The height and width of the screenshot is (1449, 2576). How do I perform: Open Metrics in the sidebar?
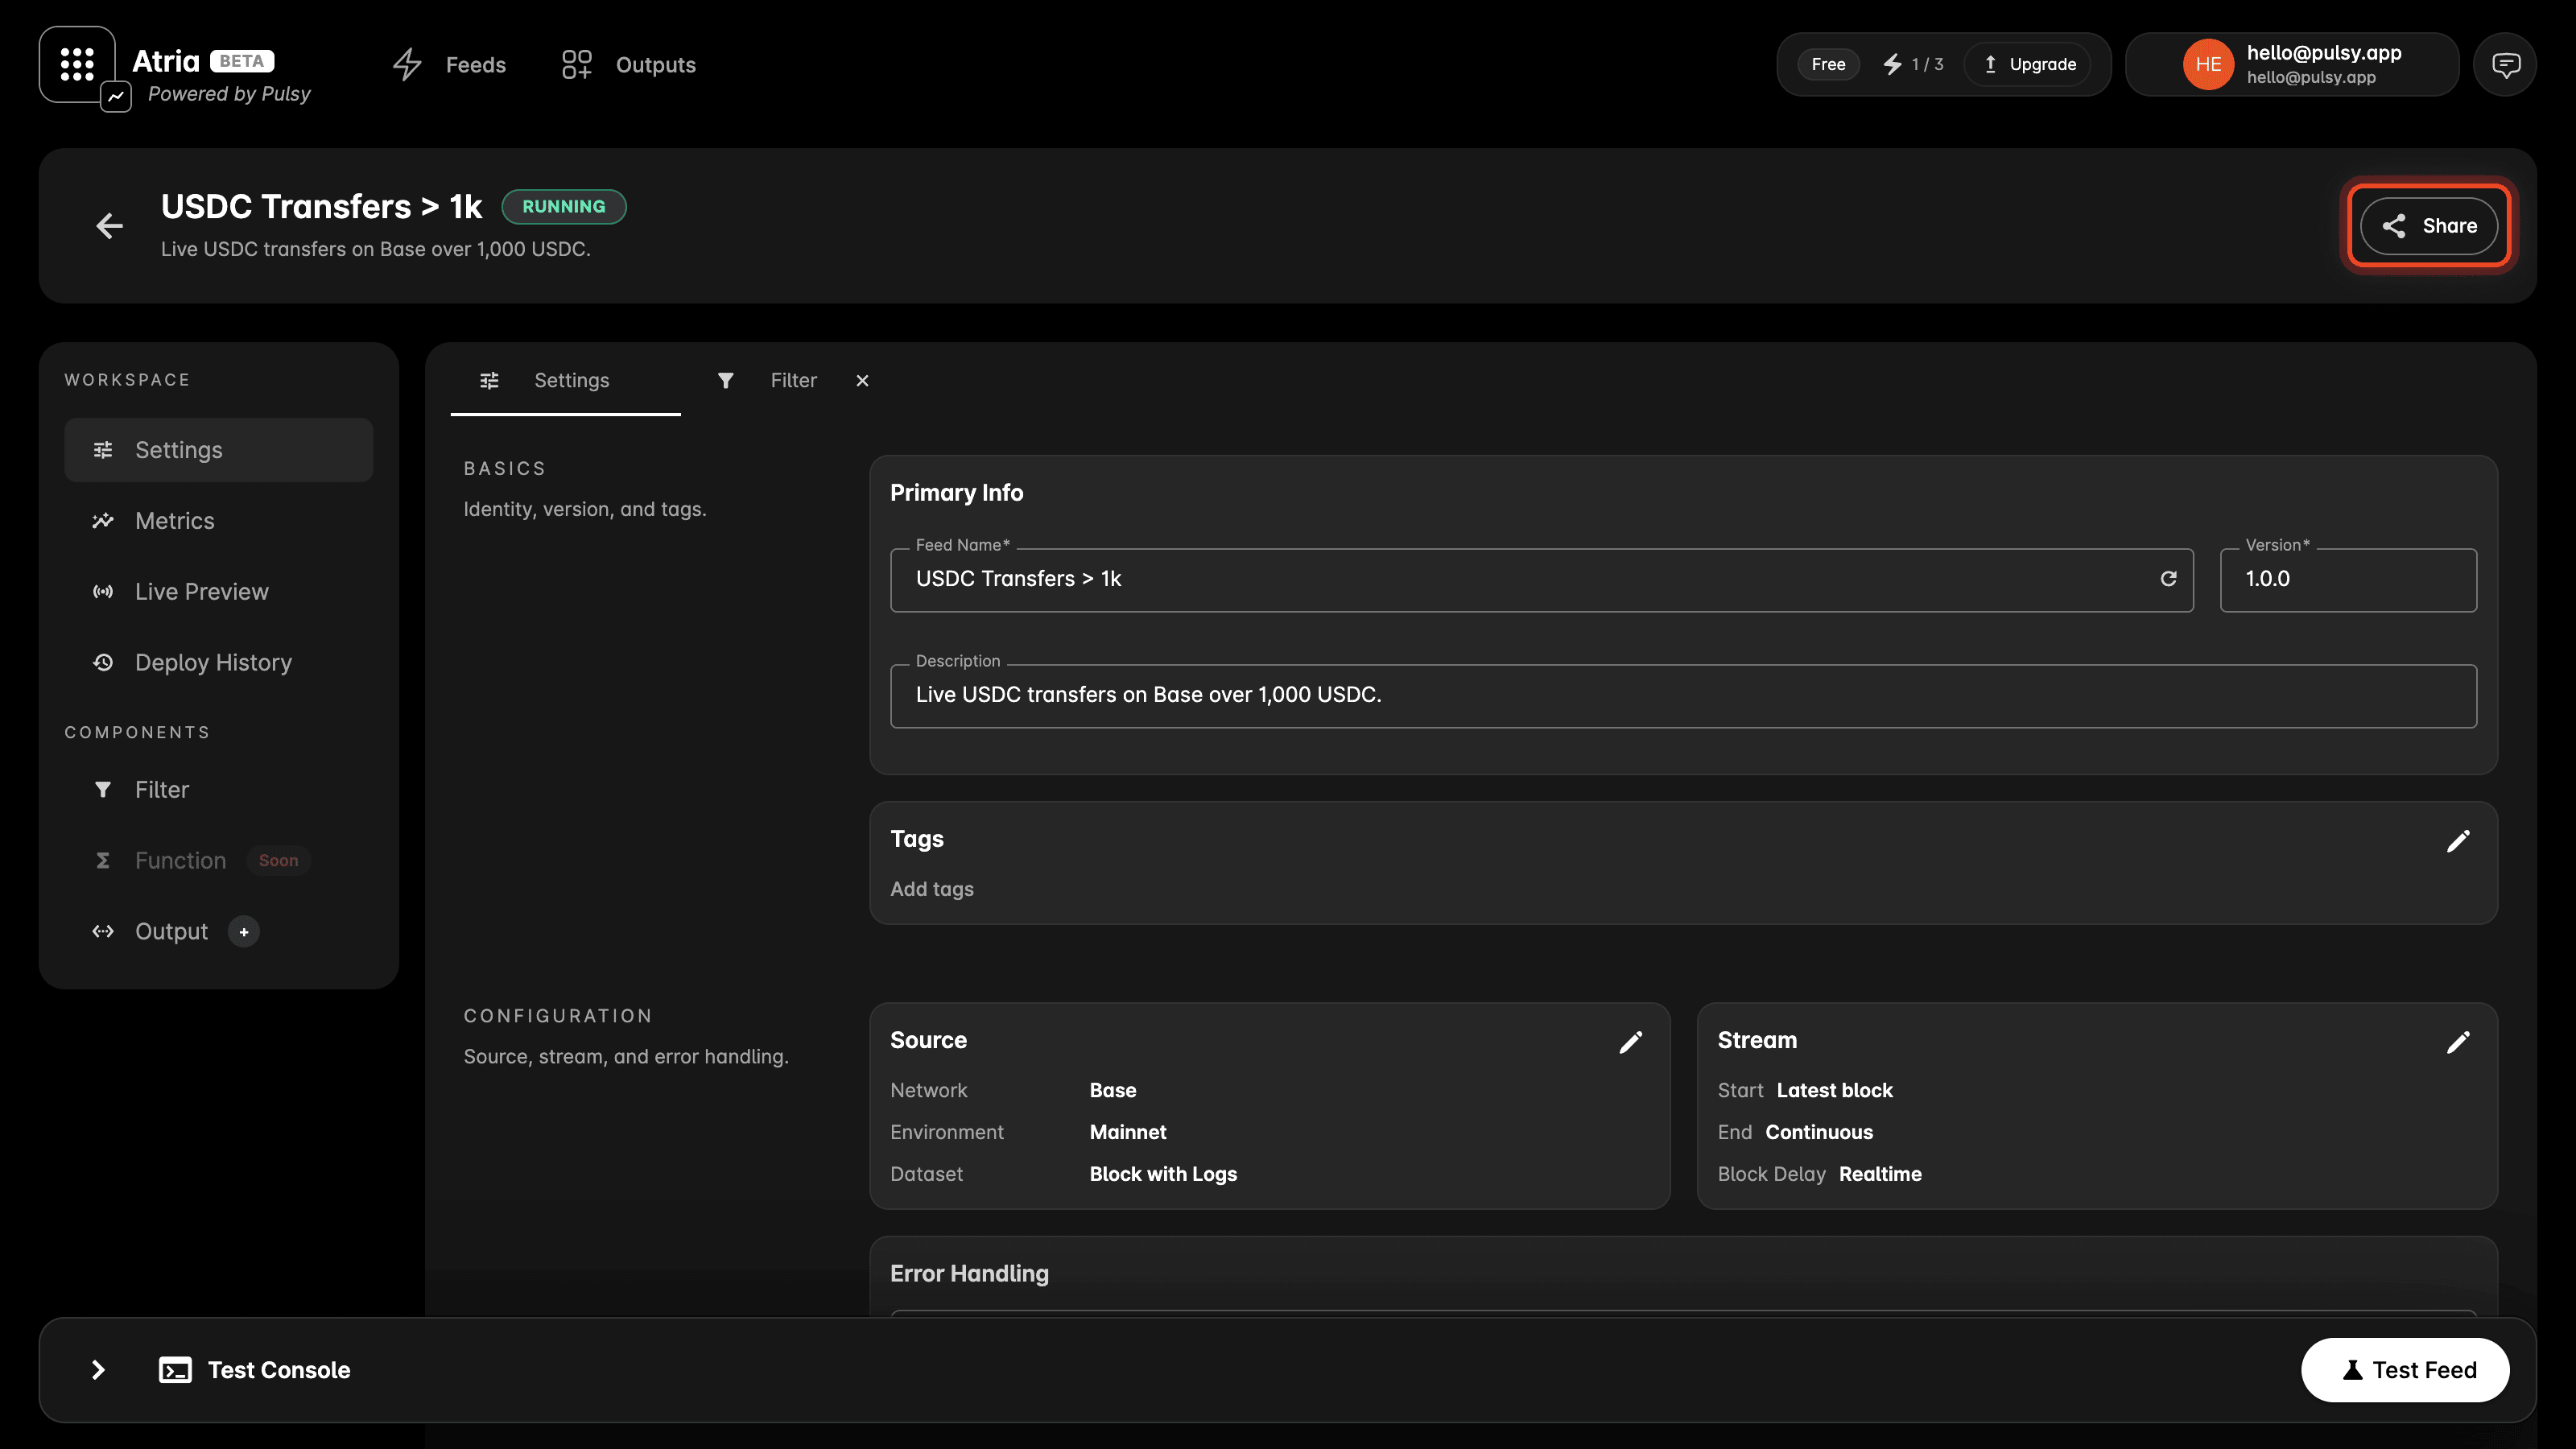pos(219,521)
